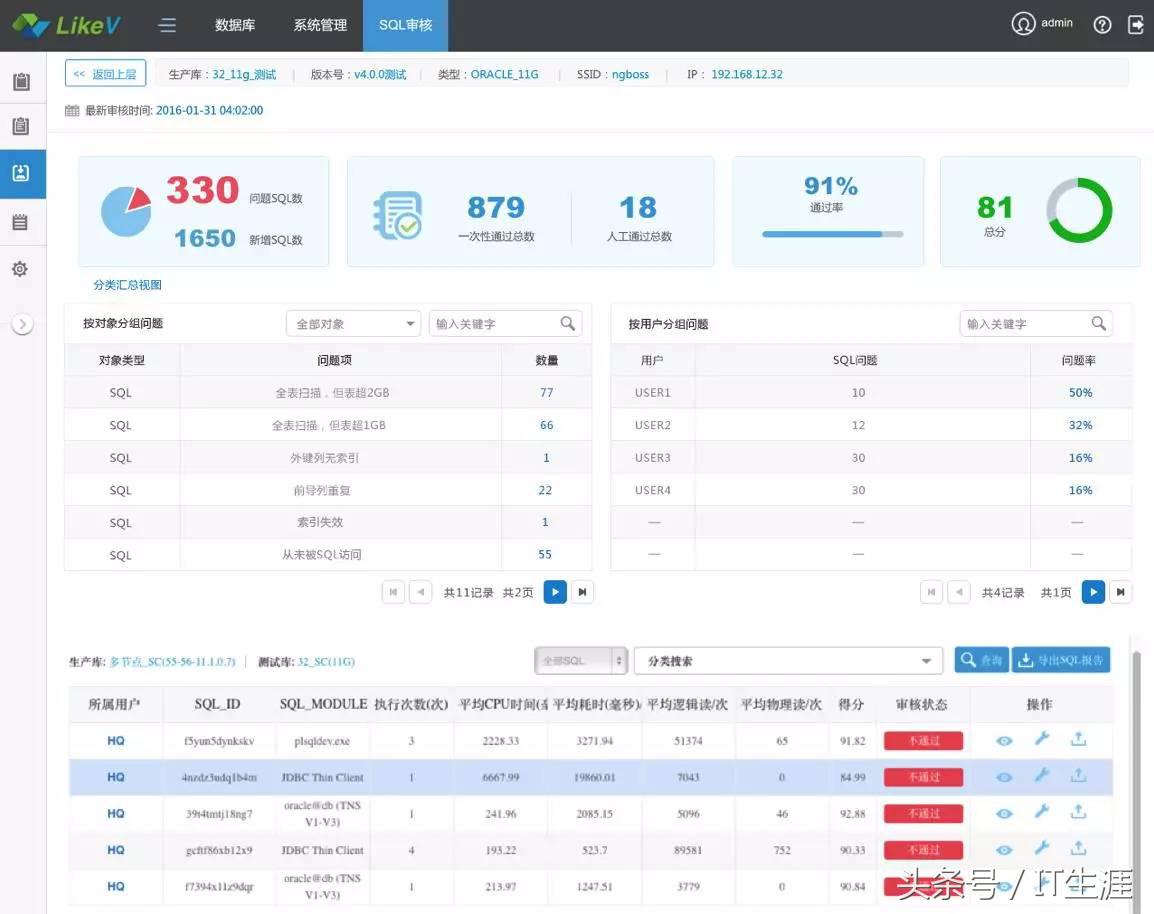
Task: Click the eye icon on row f7394x11z9dqr
Action: coord(1004,887)
